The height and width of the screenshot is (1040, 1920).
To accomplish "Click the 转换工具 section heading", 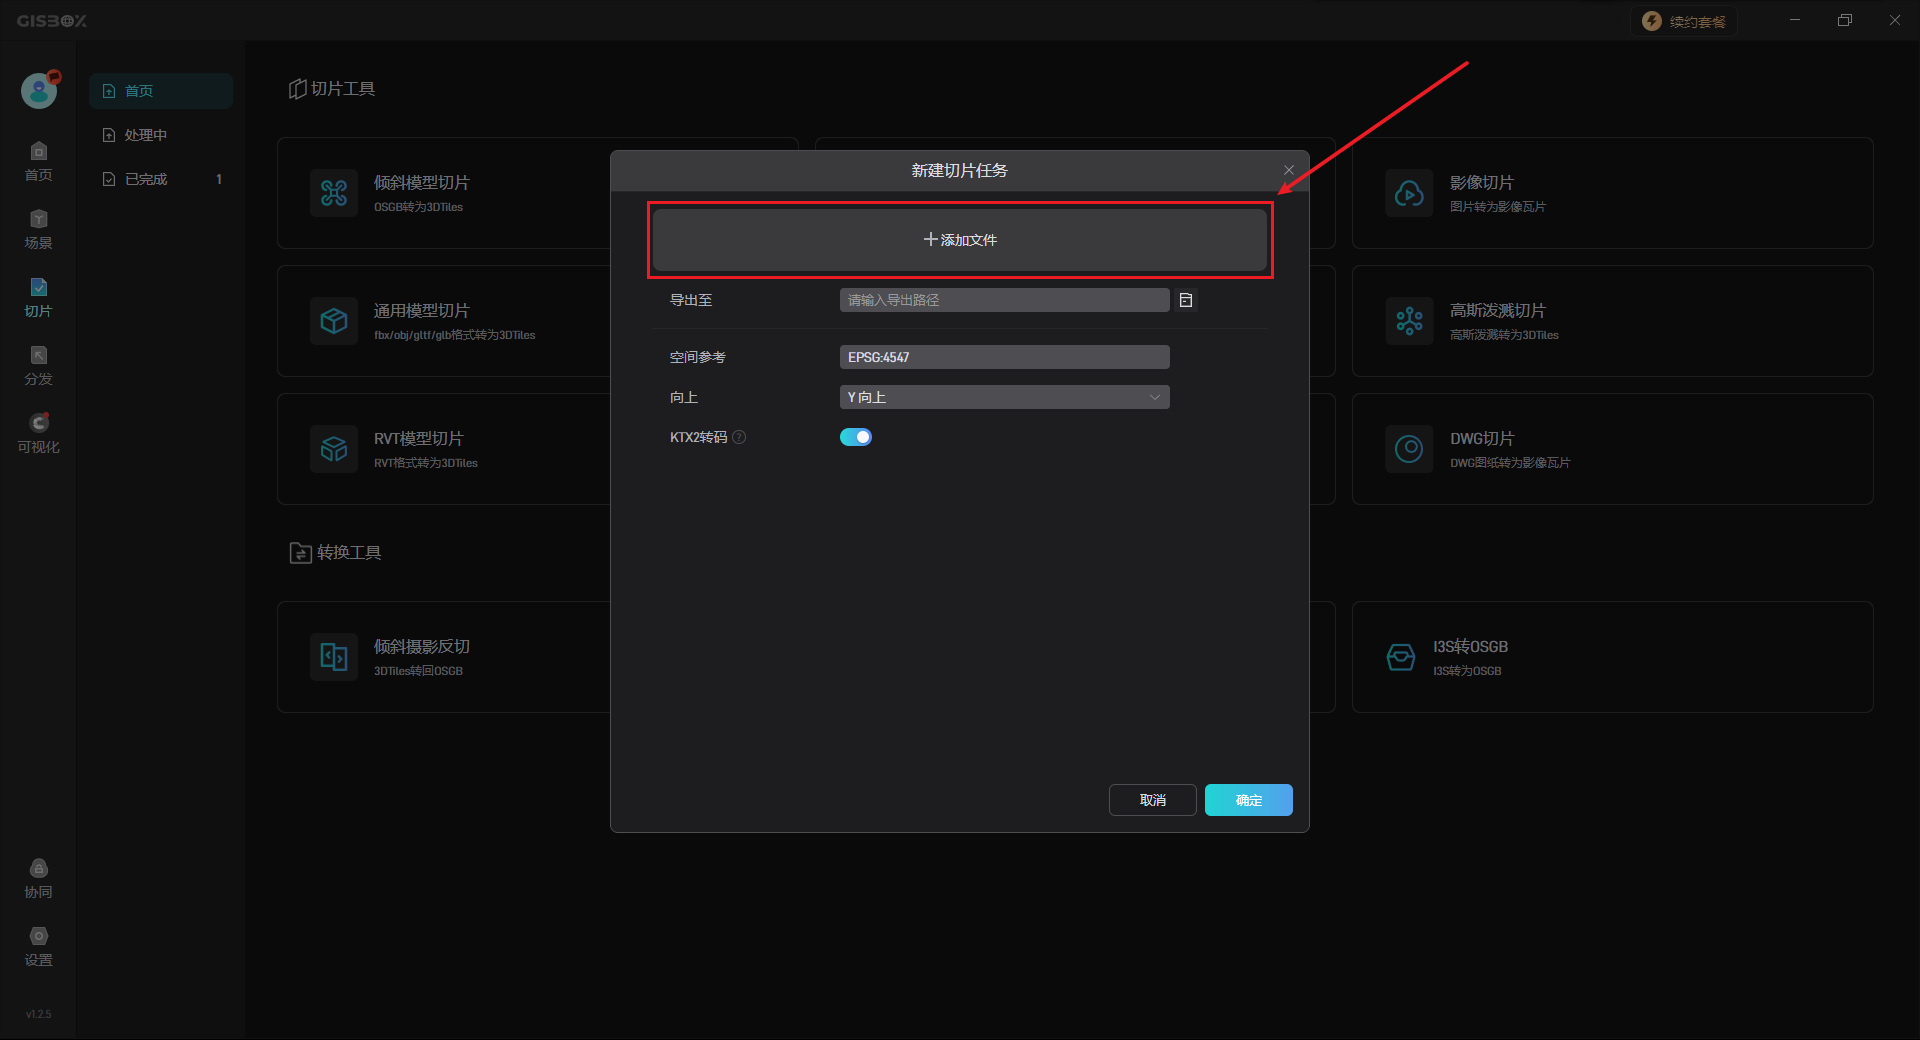I will [x=335, y=553].
